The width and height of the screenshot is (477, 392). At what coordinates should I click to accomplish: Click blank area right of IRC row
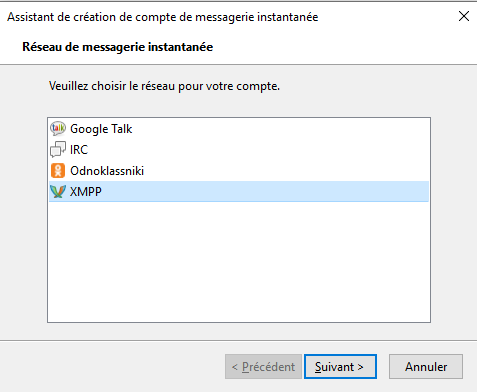tap(258, 150)
